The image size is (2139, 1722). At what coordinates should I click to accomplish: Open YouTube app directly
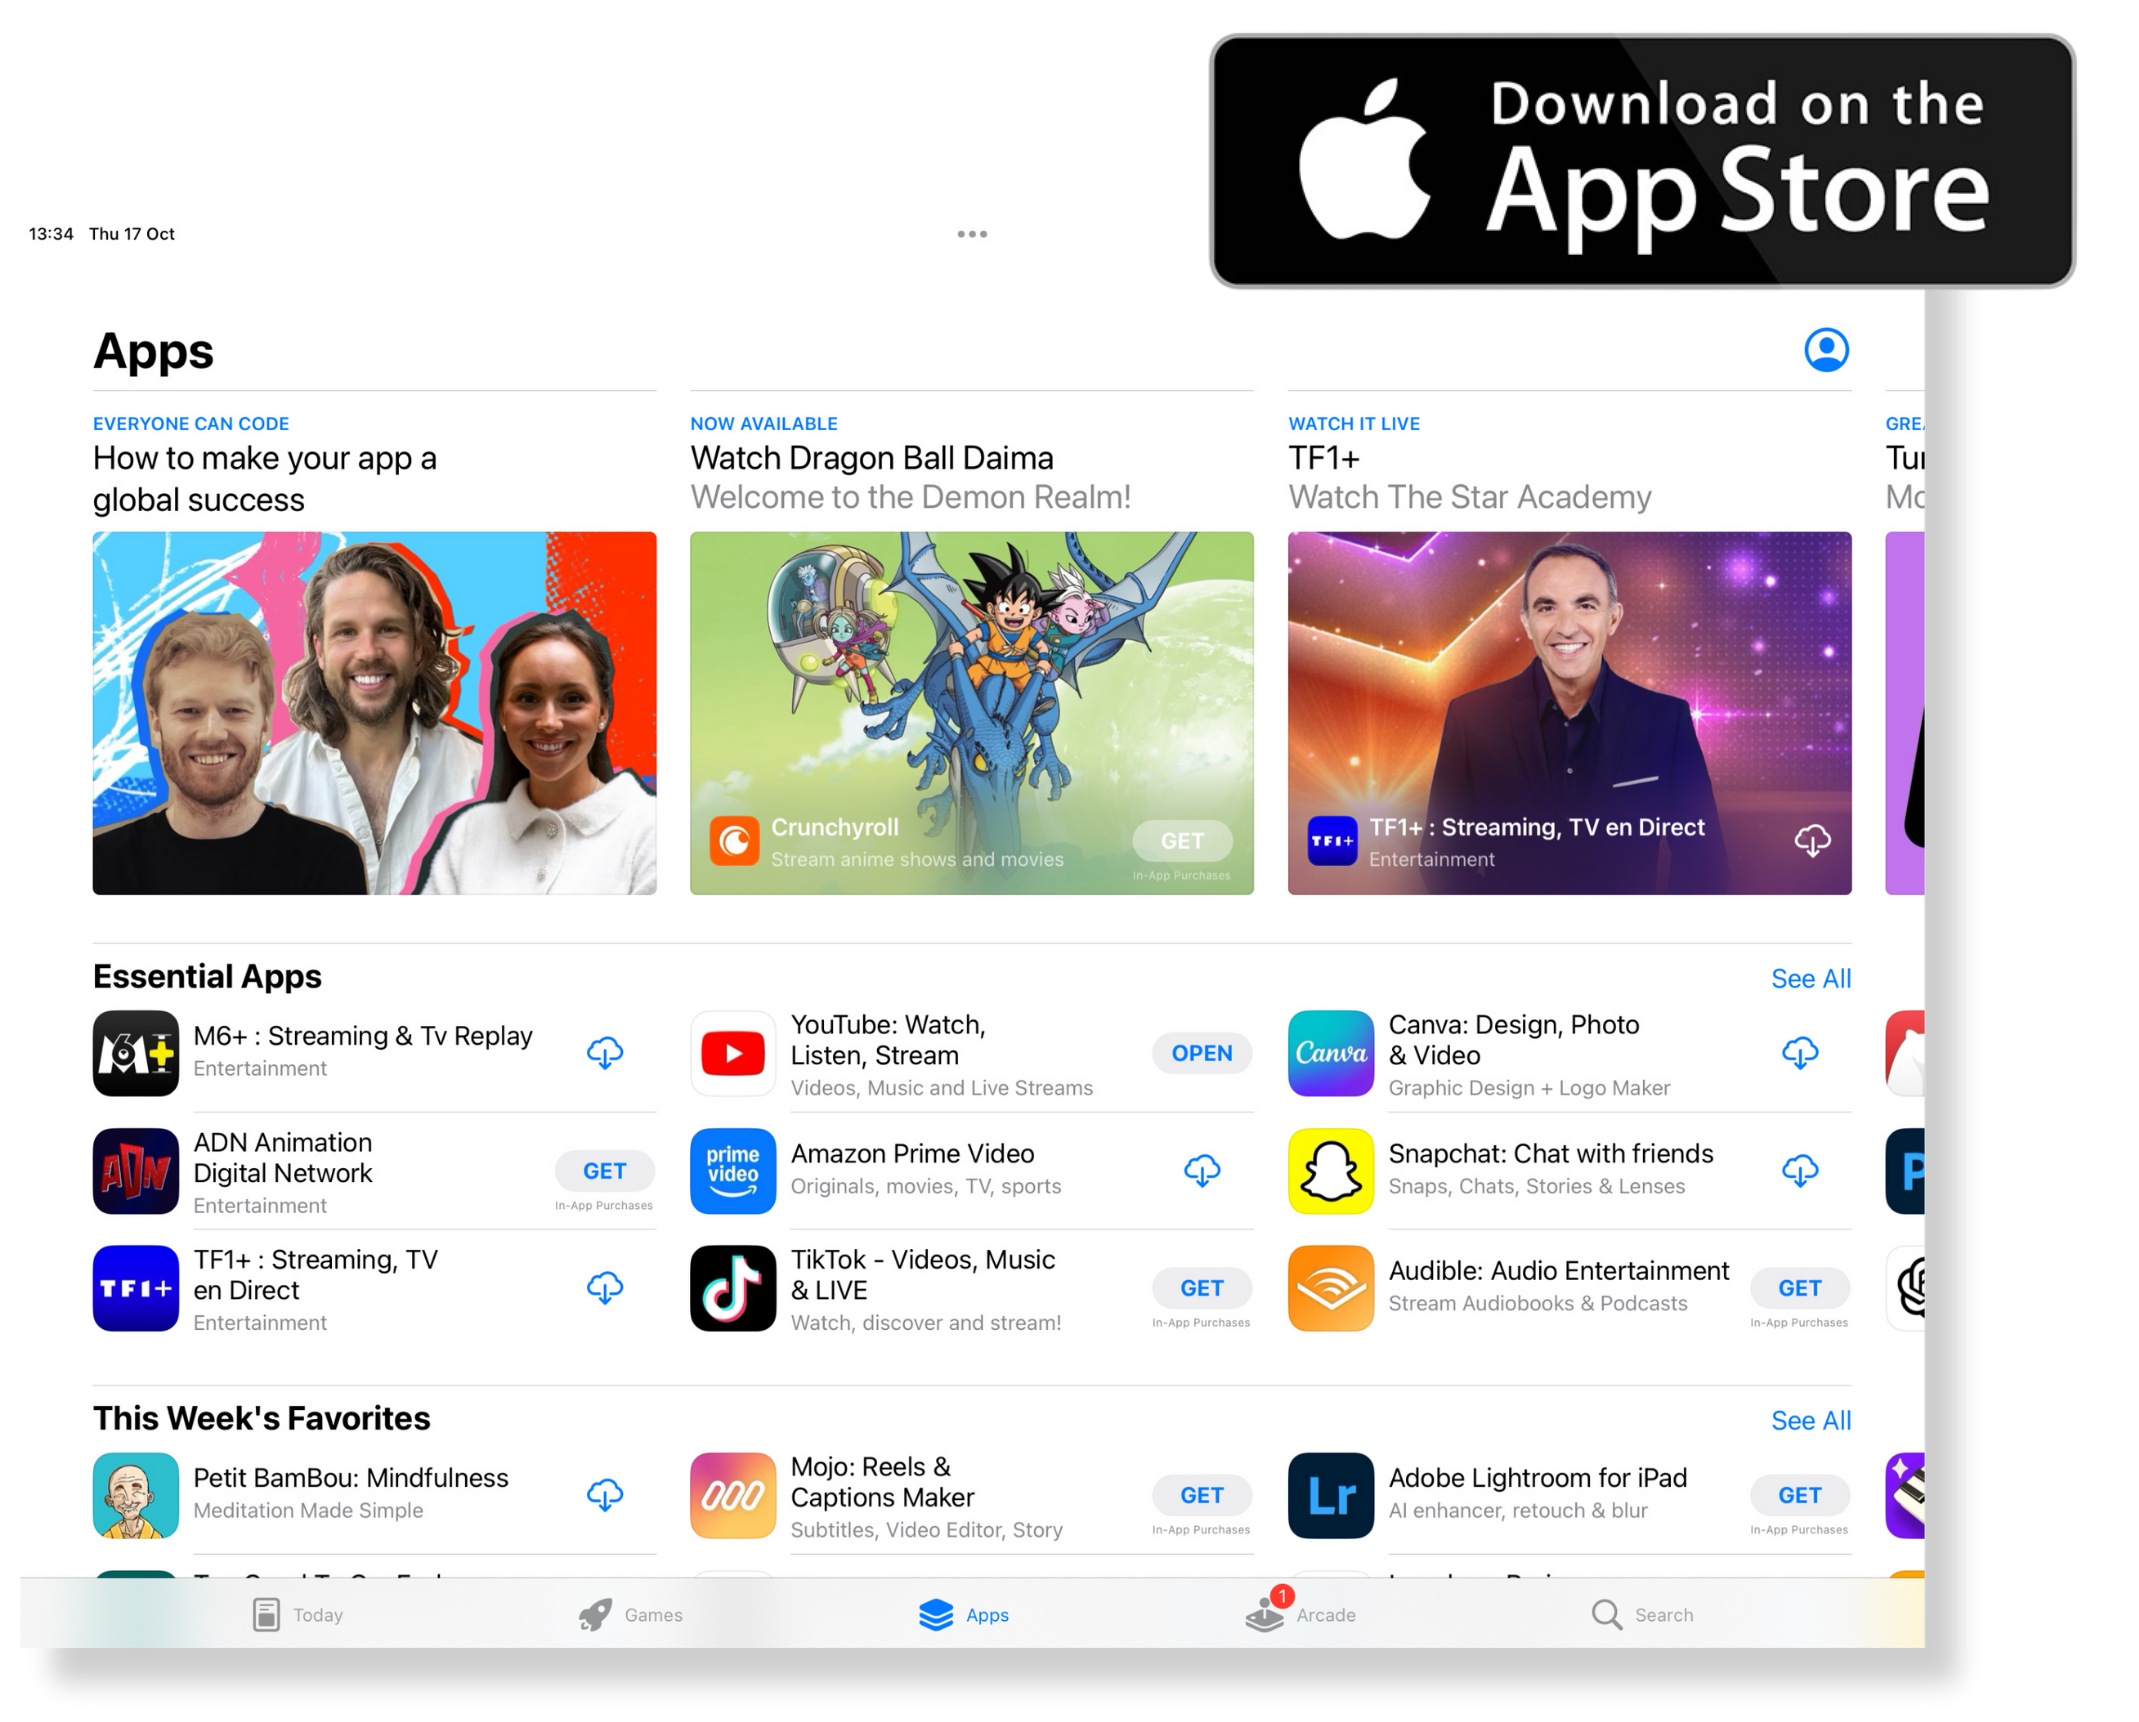tap(1200, 1053)
